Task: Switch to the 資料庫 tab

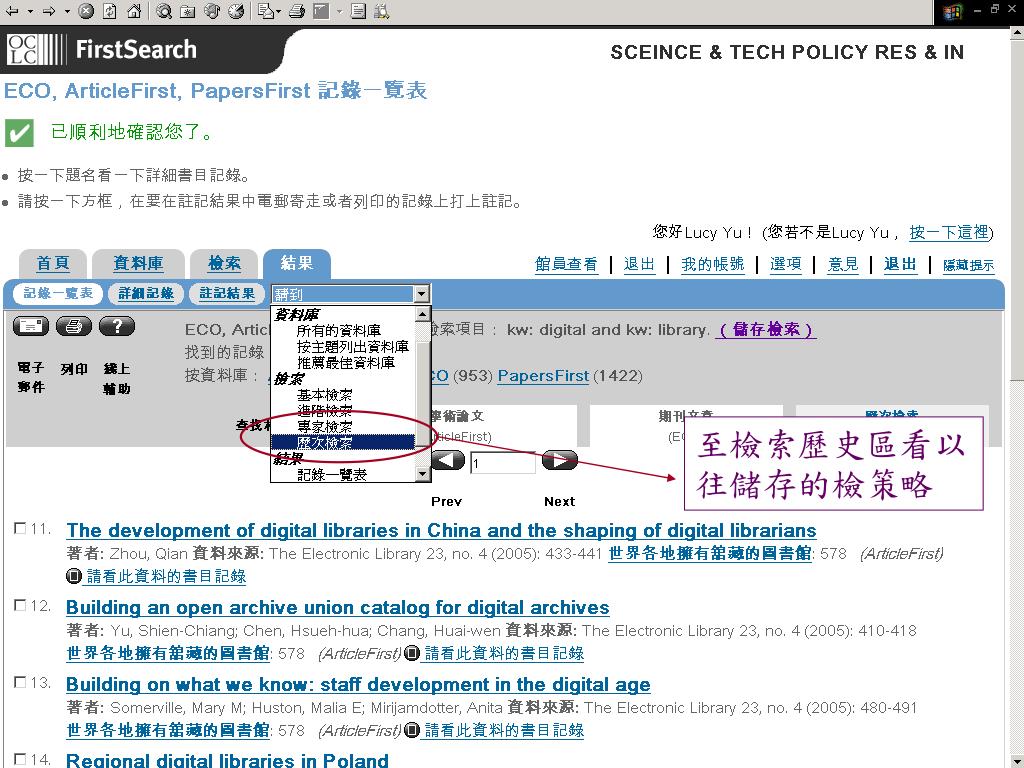Action: [138, 263]
